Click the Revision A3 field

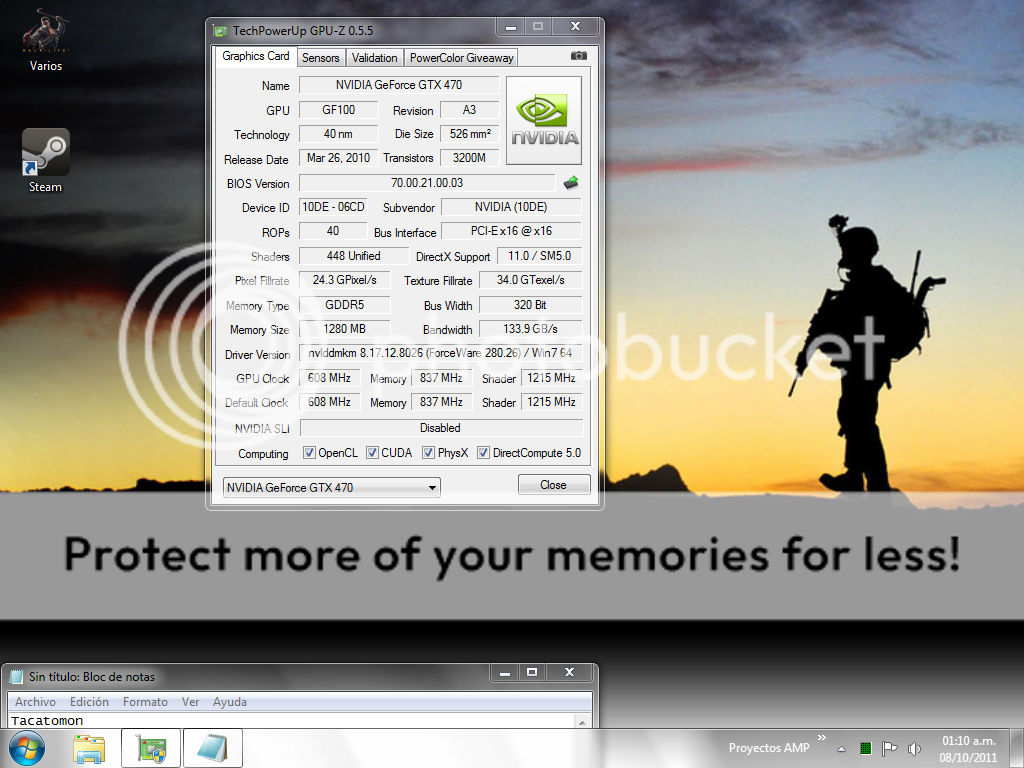click(470, 110)
